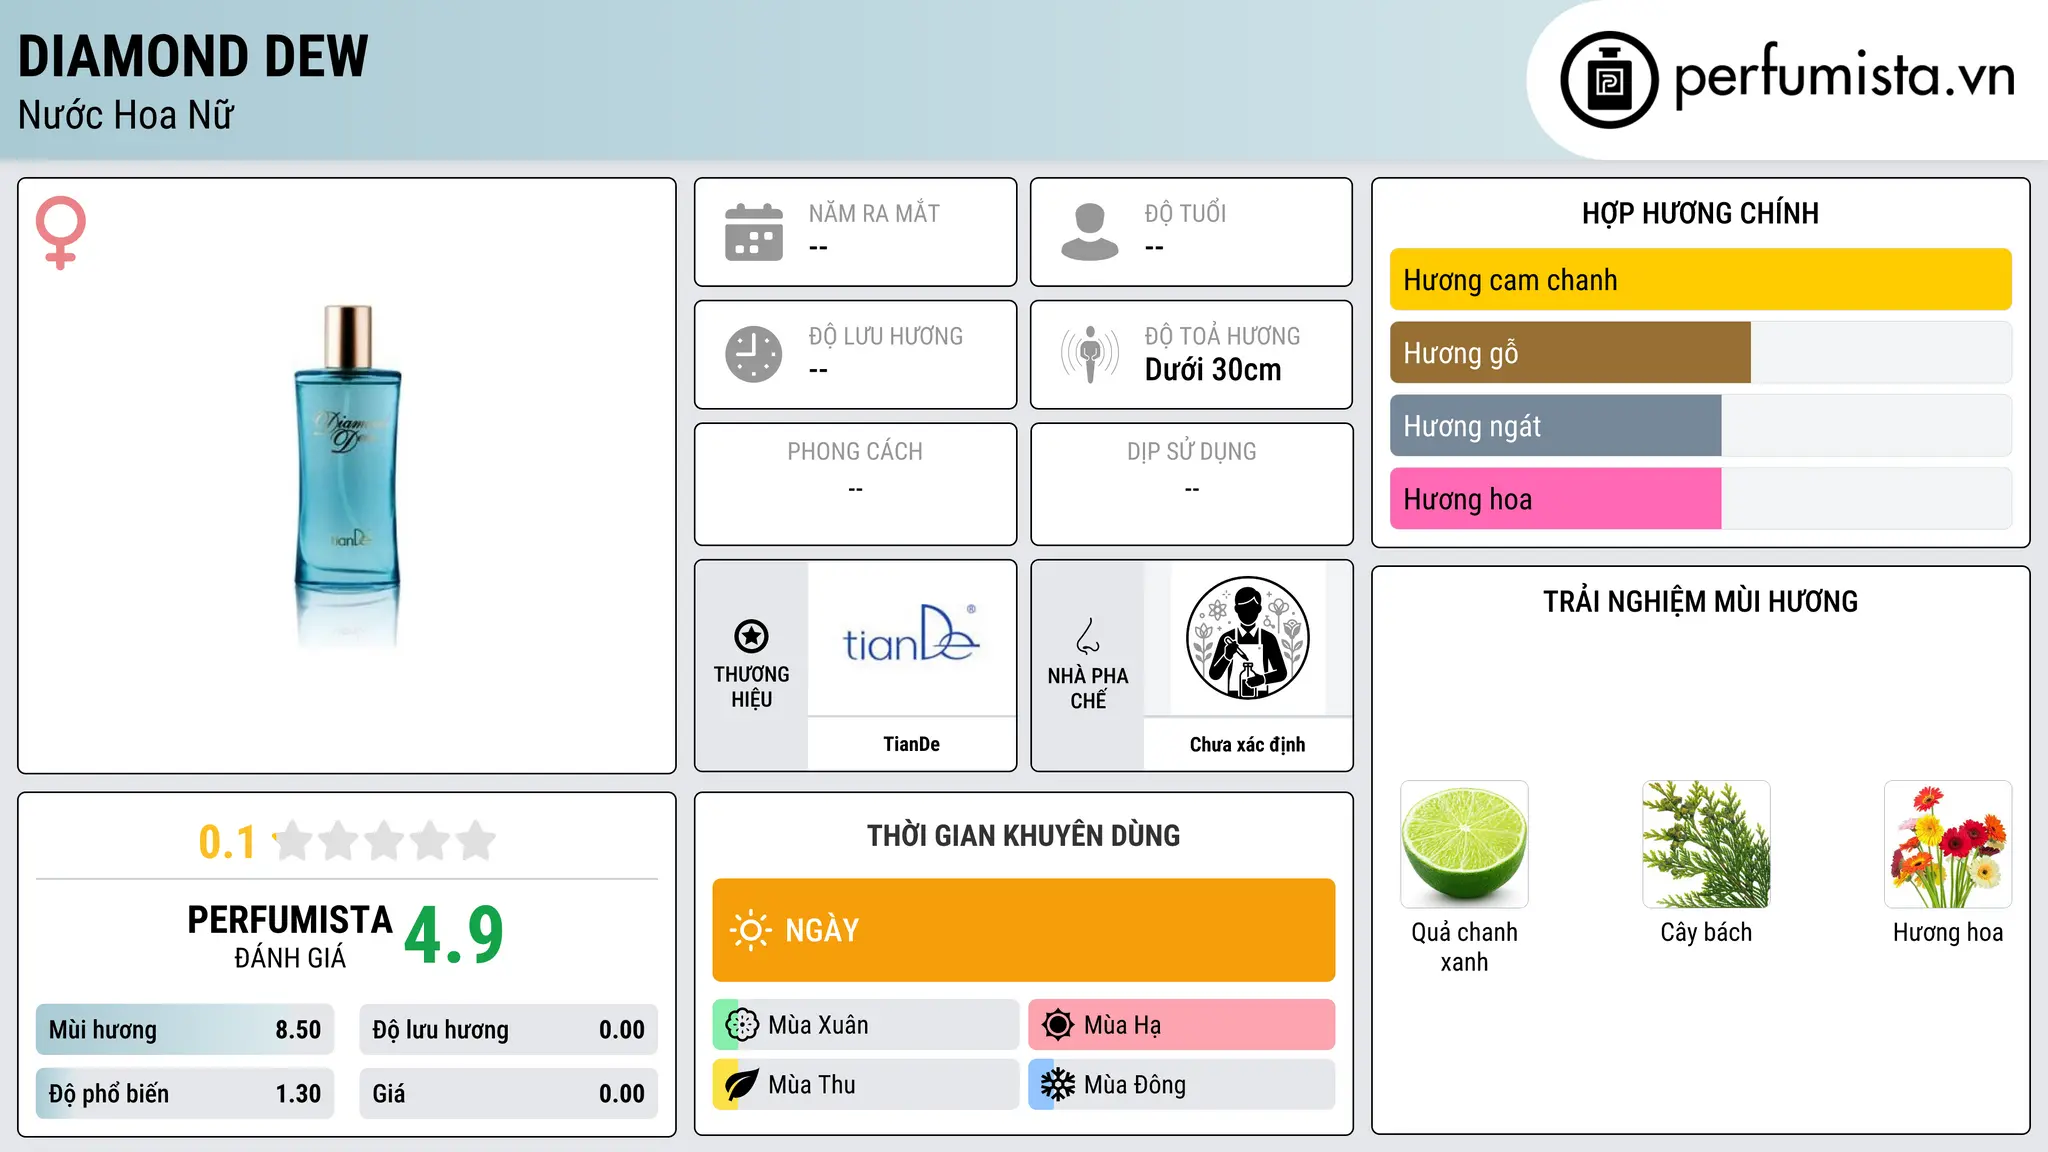Click the flower icon for Mùa Xuân
This screenshot has height=1152, width=2048.
point(742,1025)
